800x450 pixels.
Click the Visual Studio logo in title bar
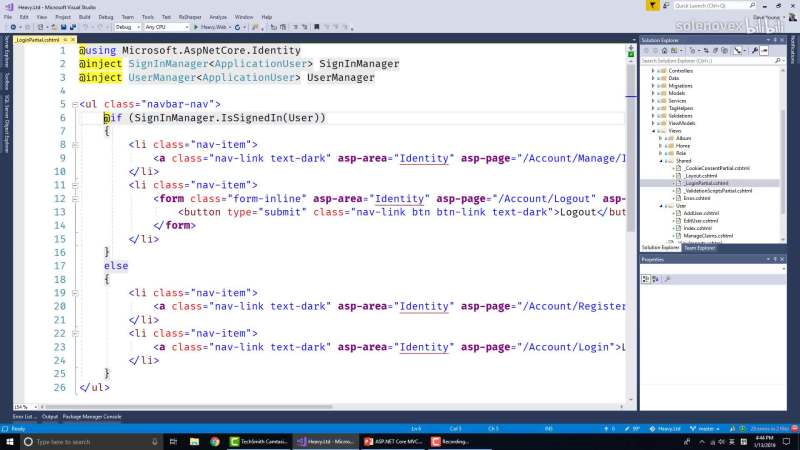pos(9,7)
